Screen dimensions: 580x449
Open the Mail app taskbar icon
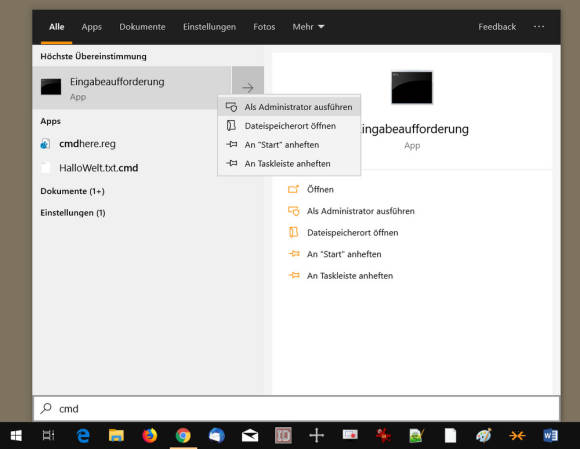tap(250, 435)
